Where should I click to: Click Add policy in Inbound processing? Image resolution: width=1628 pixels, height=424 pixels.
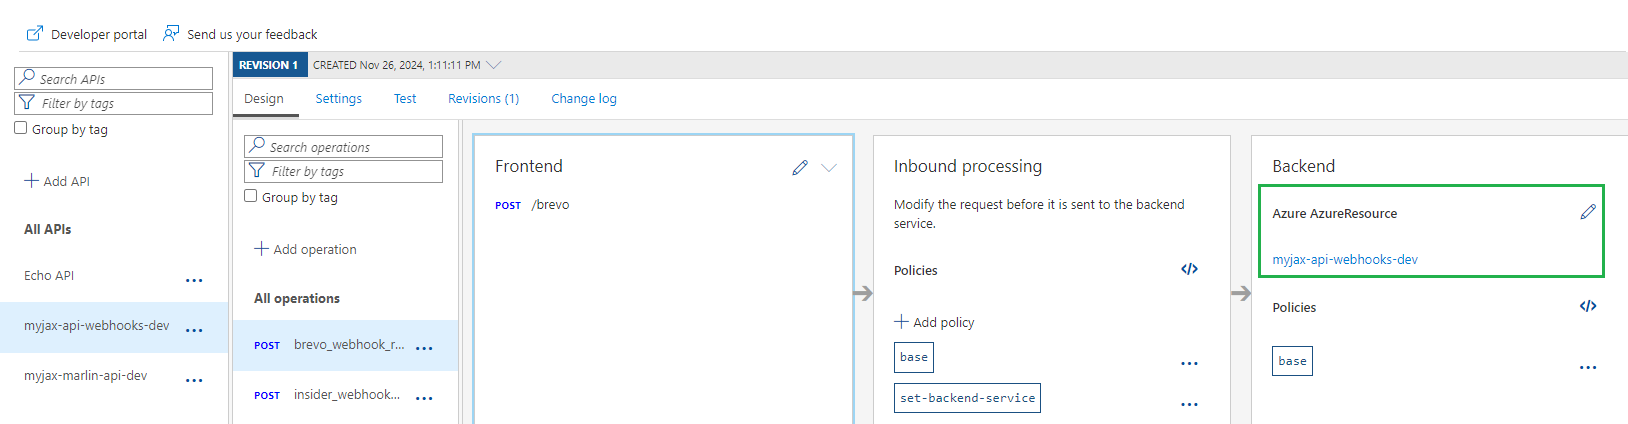pos(934,322)
